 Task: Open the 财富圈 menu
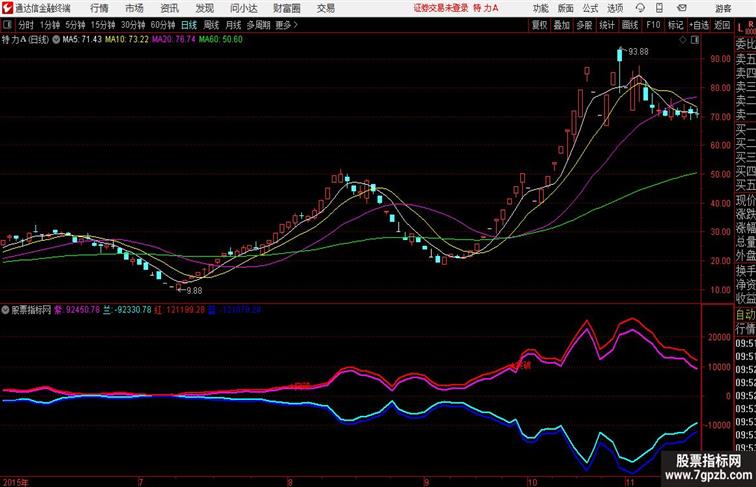click(x=287, y=8)
